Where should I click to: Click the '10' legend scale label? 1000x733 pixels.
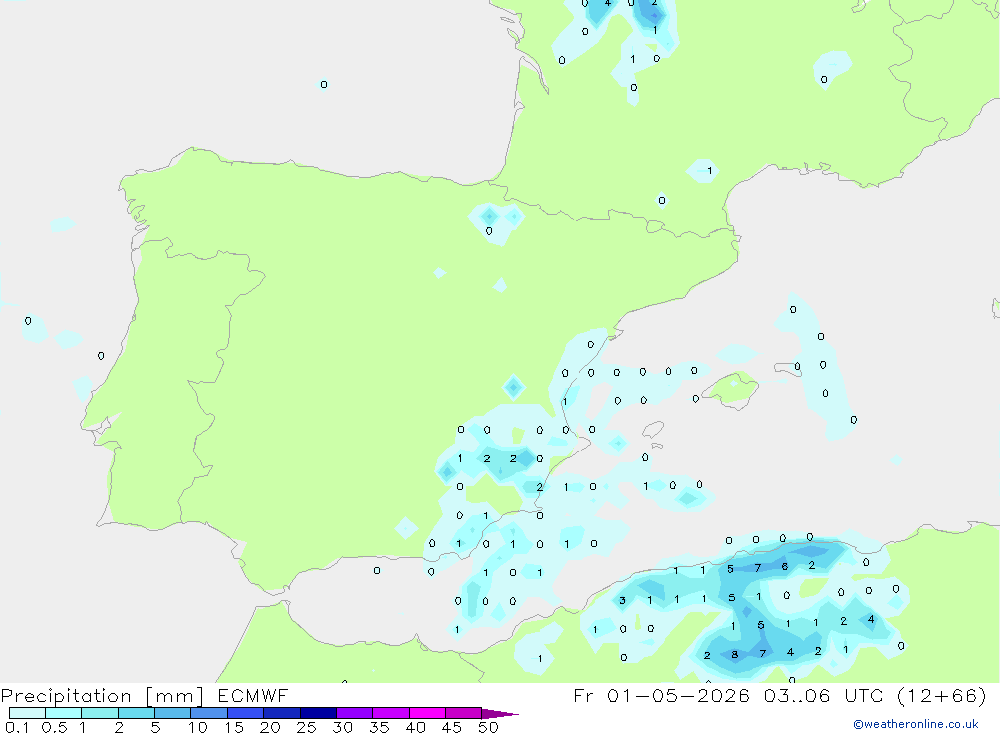click(198, 727)
